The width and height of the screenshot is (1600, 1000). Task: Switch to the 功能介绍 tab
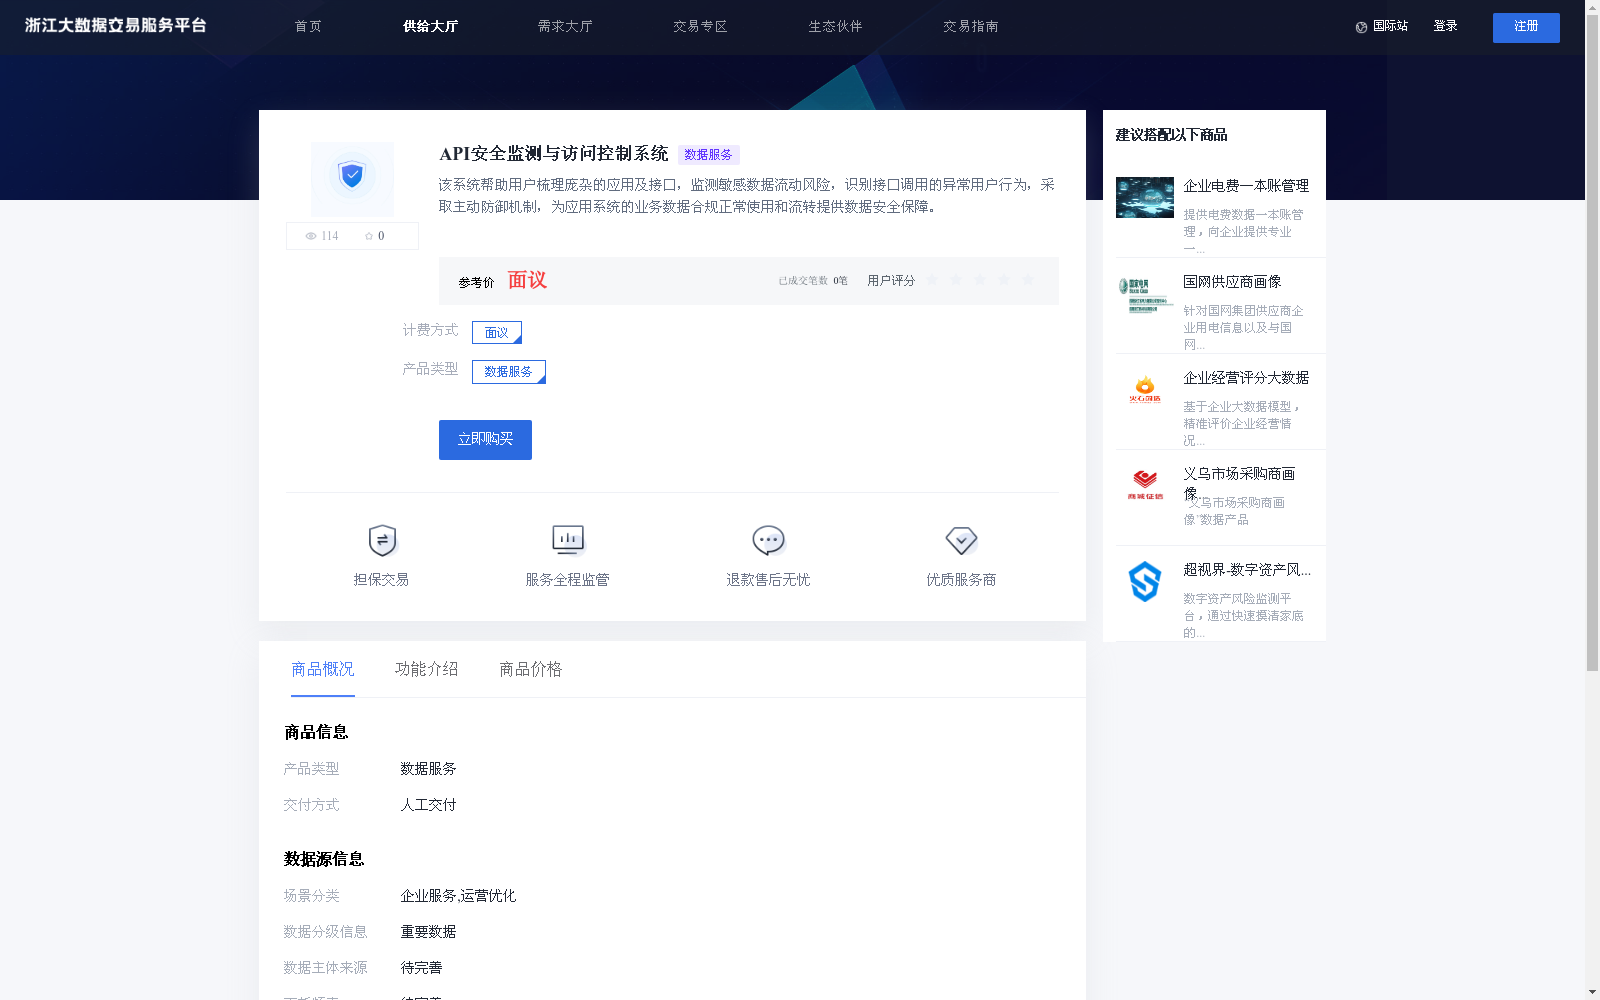click(x=427, y=669)
